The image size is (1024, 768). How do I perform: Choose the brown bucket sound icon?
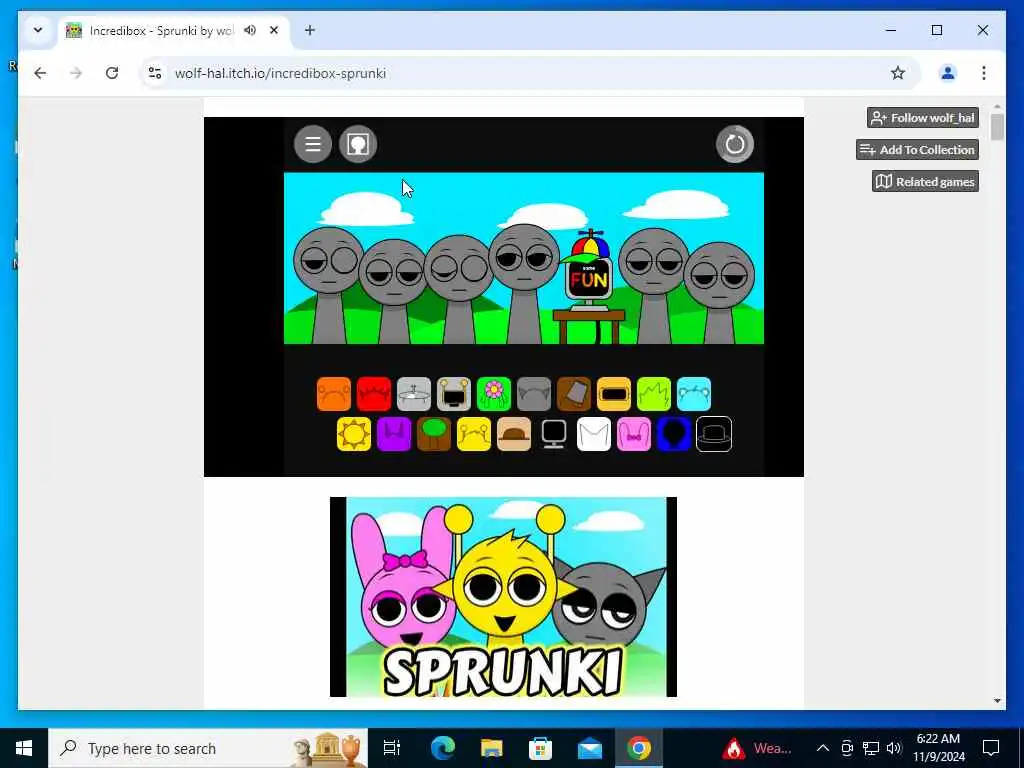point(574,394)
